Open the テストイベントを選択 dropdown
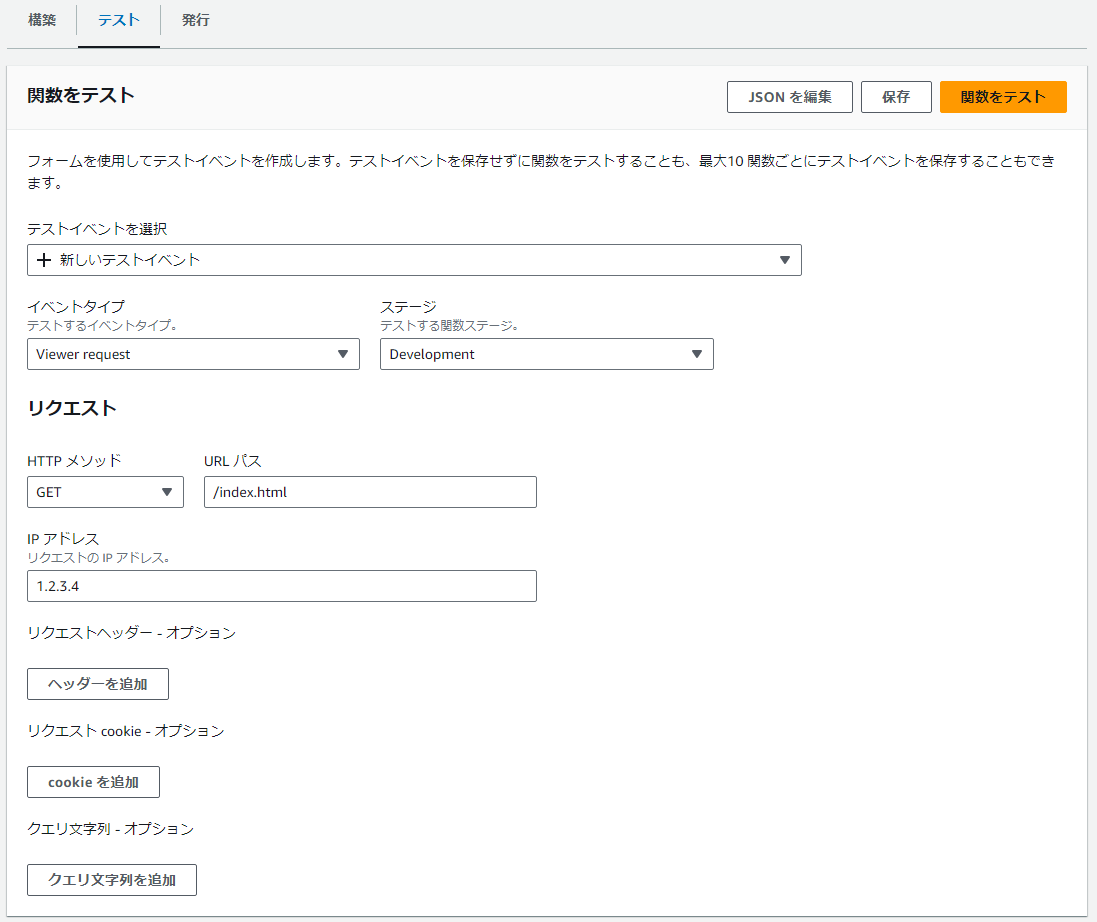 [x=414, y=260]
